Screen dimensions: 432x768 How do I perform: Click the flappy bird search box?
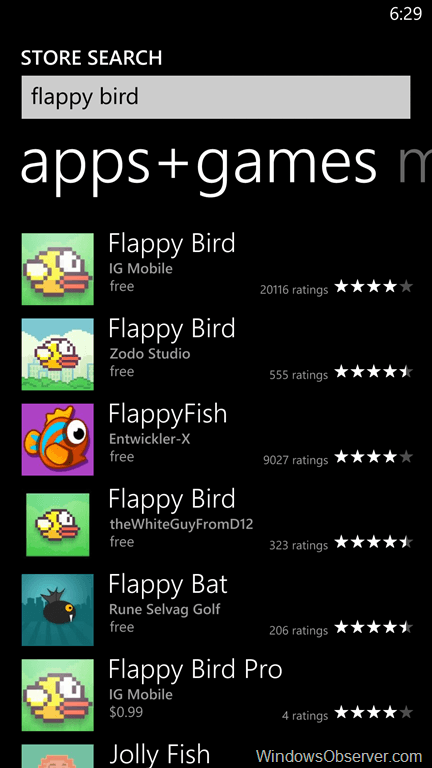point(216,97)
